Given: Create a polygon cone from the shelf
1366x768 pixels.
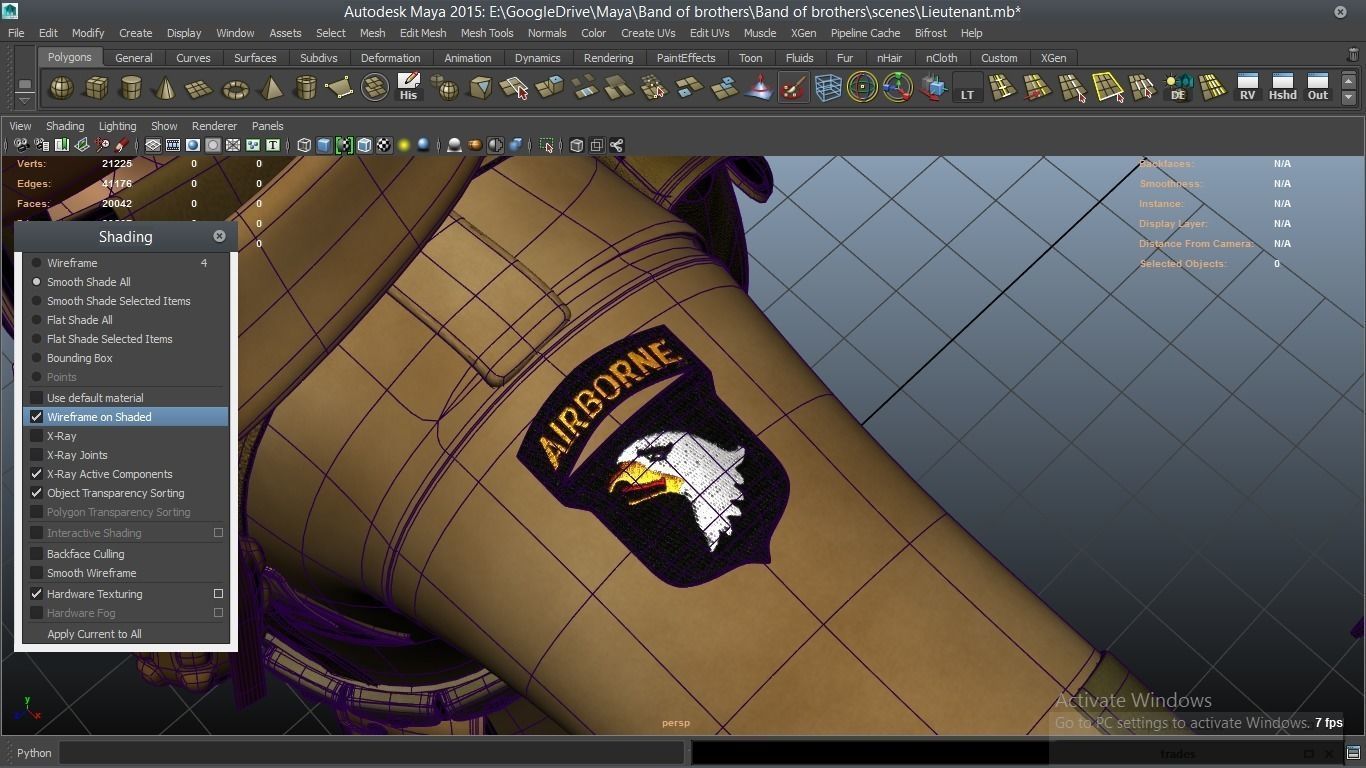Looking at the screenshot, I should 165,89.
